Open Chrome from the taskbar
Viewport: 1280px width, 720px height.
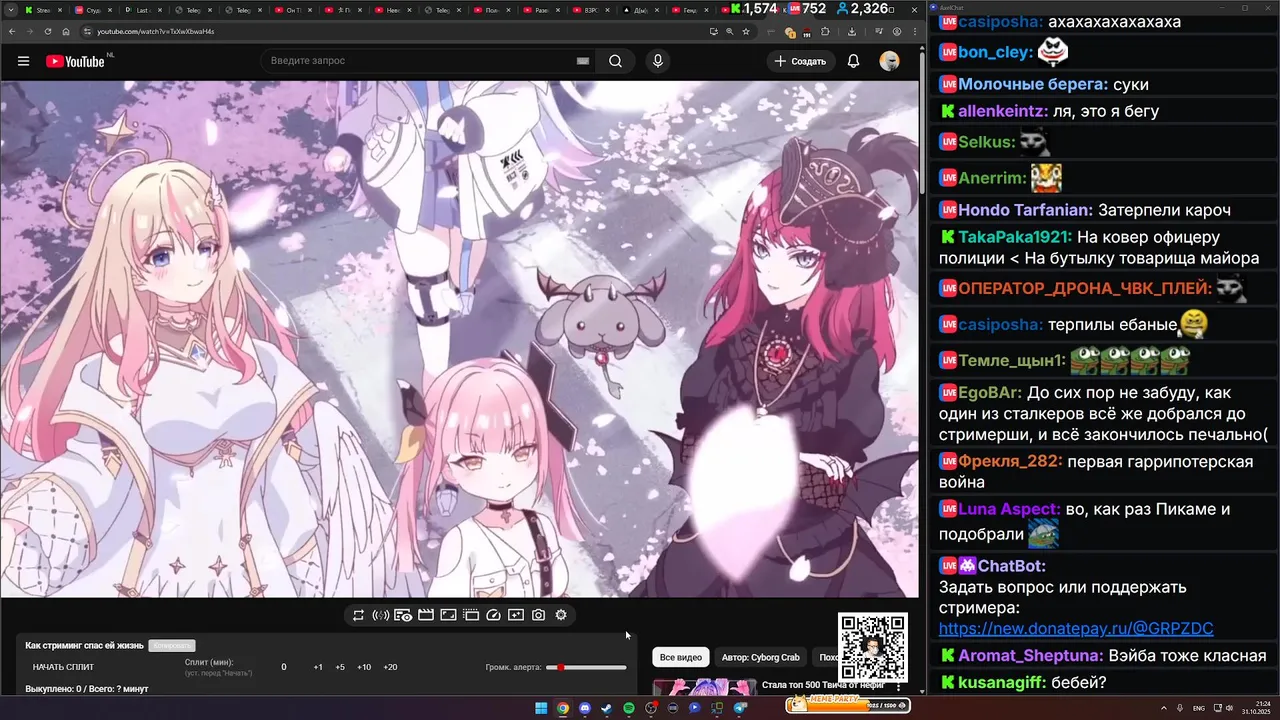pos(563,708)
